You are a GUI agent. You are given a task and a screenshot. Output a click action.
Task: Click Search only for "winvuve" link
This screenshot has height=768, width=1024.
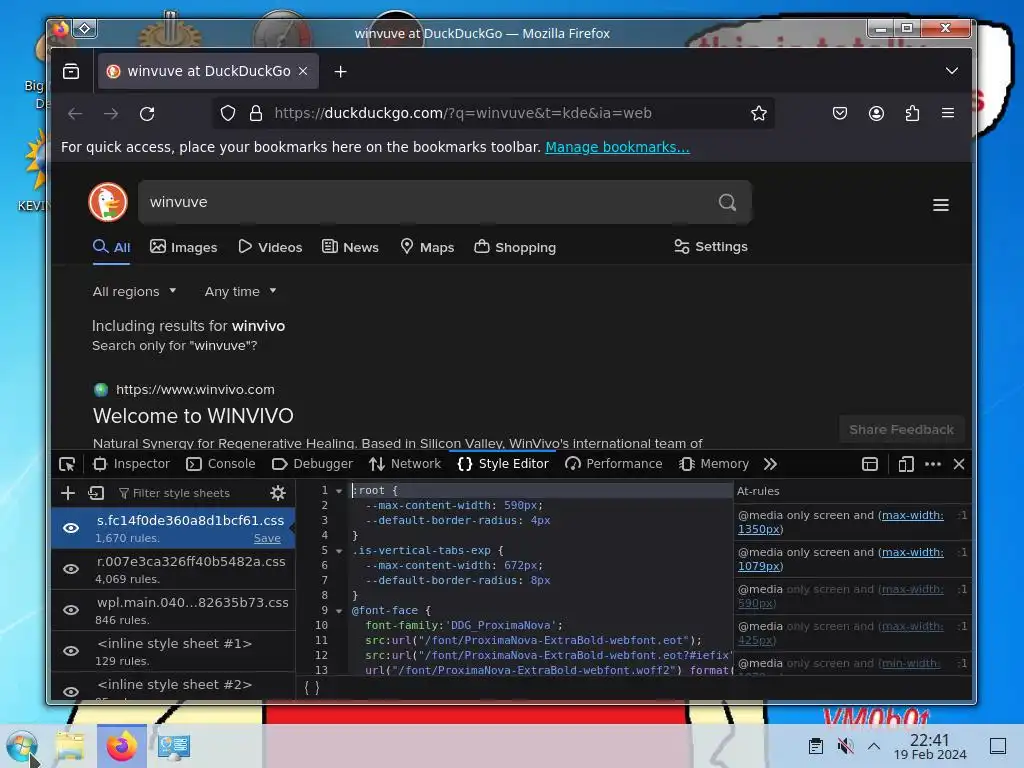tap(174, 345)
